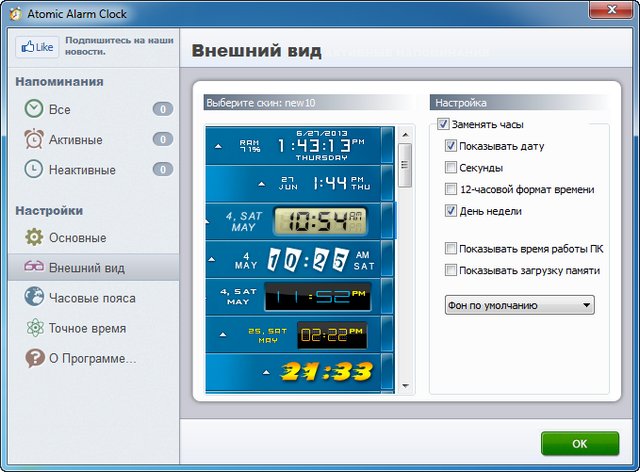Screen dimensions: 640x472
Task: Click the red alarm clock Активные icon
Action: coord(34,139)
